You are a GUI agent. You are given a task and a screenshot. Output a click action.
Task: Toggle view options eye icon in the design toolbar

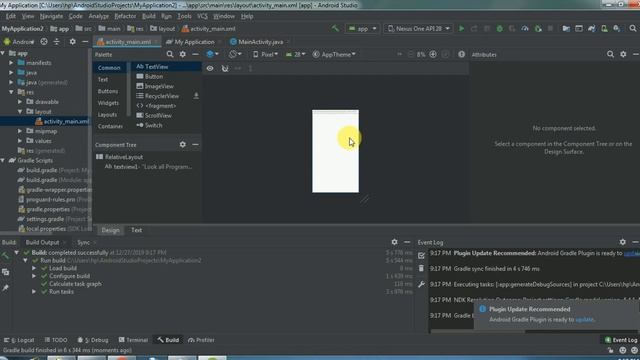210,69
